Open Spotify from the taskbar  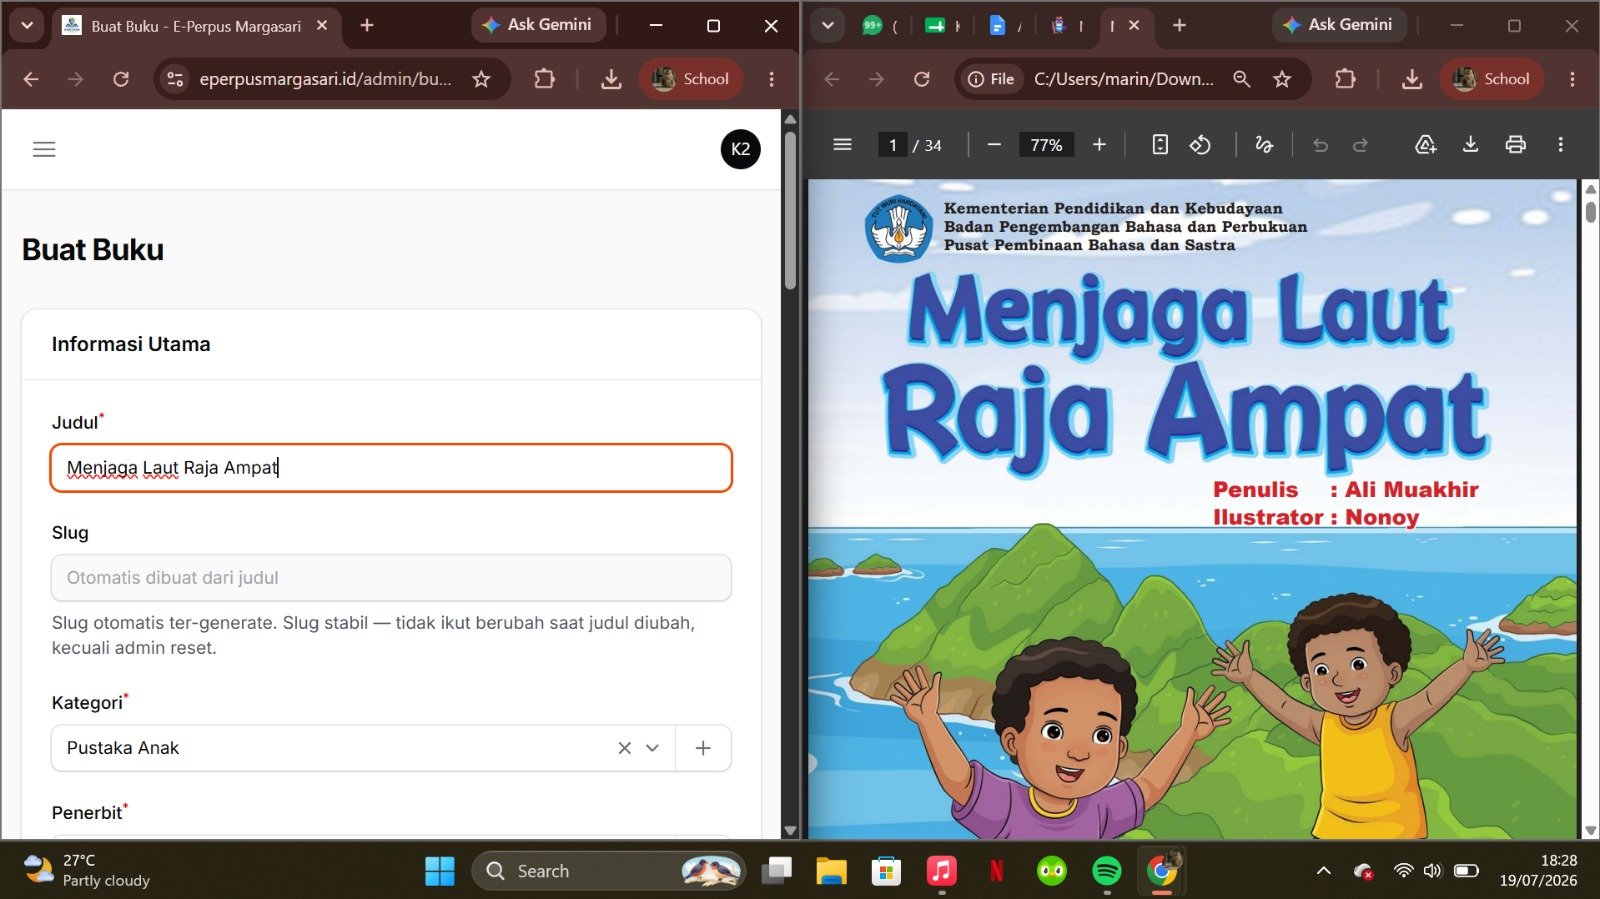point(1106,871)
